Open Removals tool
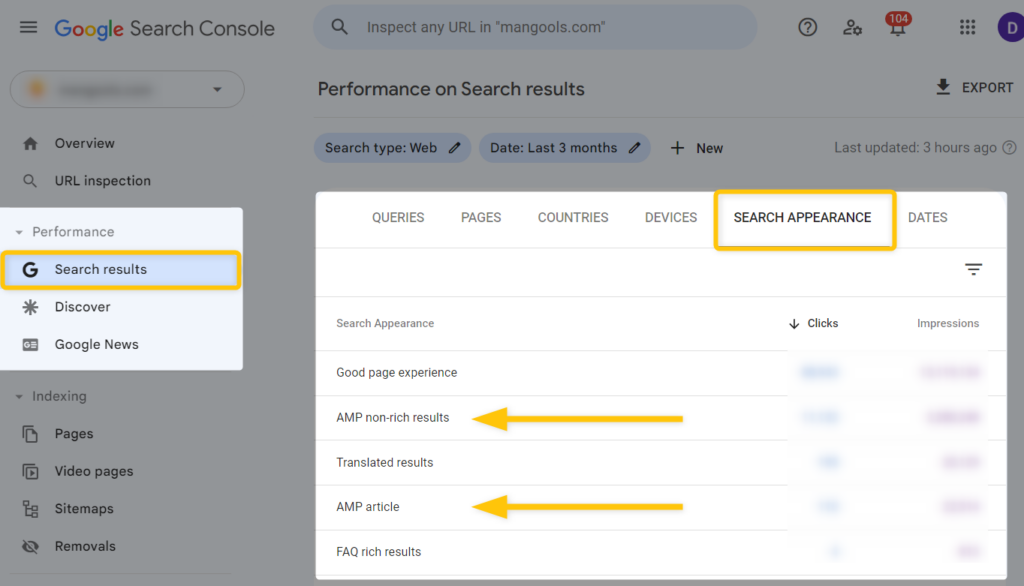 click(85, 546)
